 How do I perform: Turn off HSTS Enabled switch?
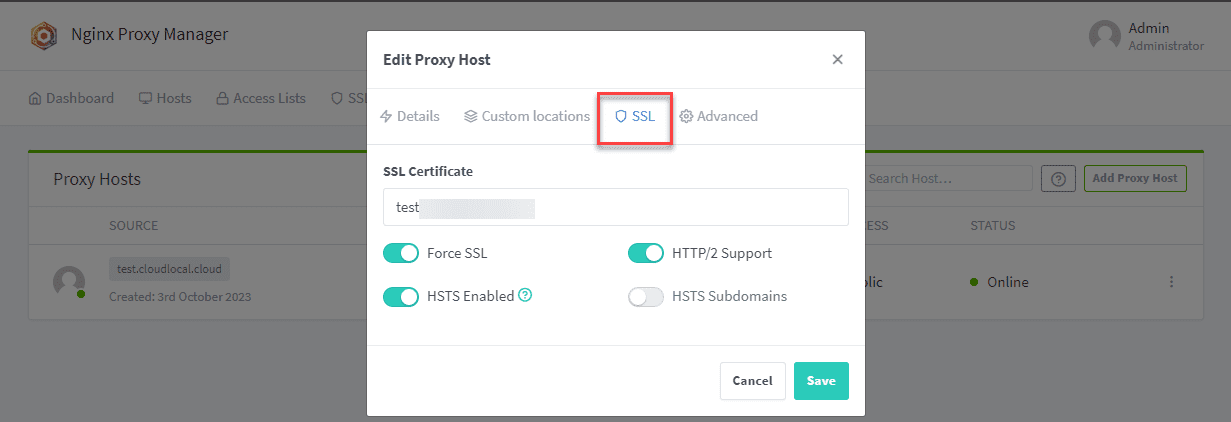tap(401, 297)
